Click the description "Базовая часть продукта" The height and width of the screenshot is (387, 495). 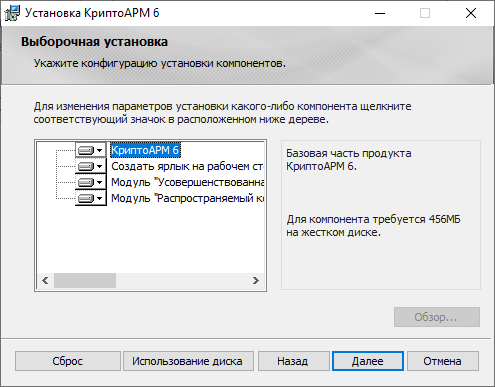(349, 153)
